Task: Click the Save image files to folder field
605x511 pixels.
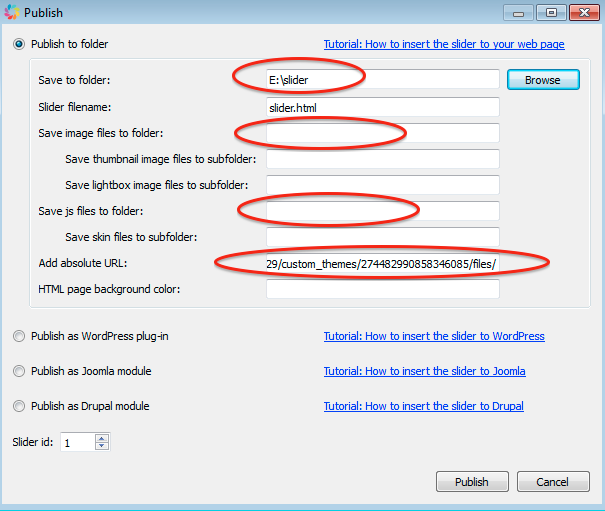Action: click(383, 133)
